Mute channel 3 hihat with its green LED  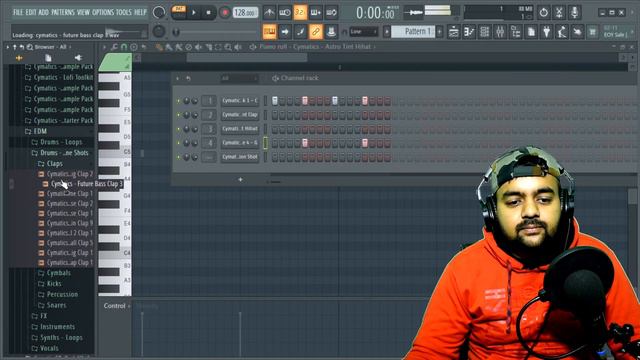pyautogui.click(x=178, y=129)
